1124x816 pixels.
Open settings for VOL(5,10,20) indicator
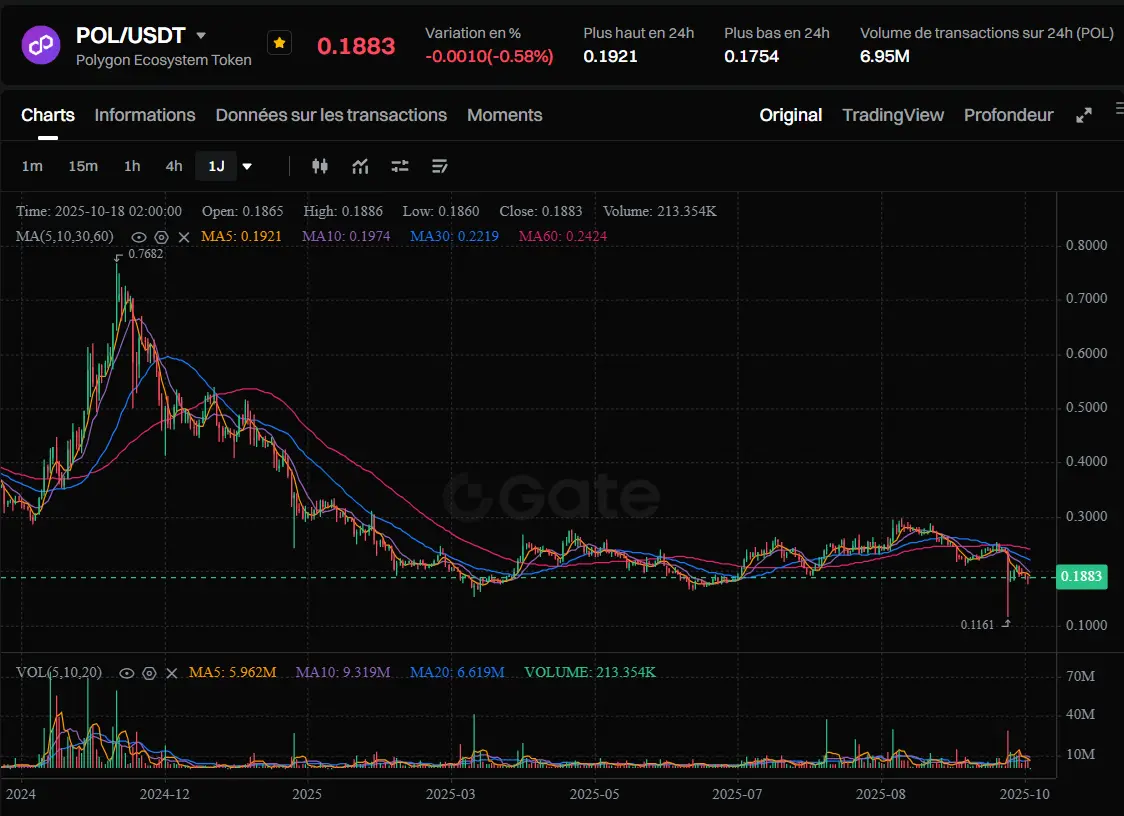click(x=149, y=673)
